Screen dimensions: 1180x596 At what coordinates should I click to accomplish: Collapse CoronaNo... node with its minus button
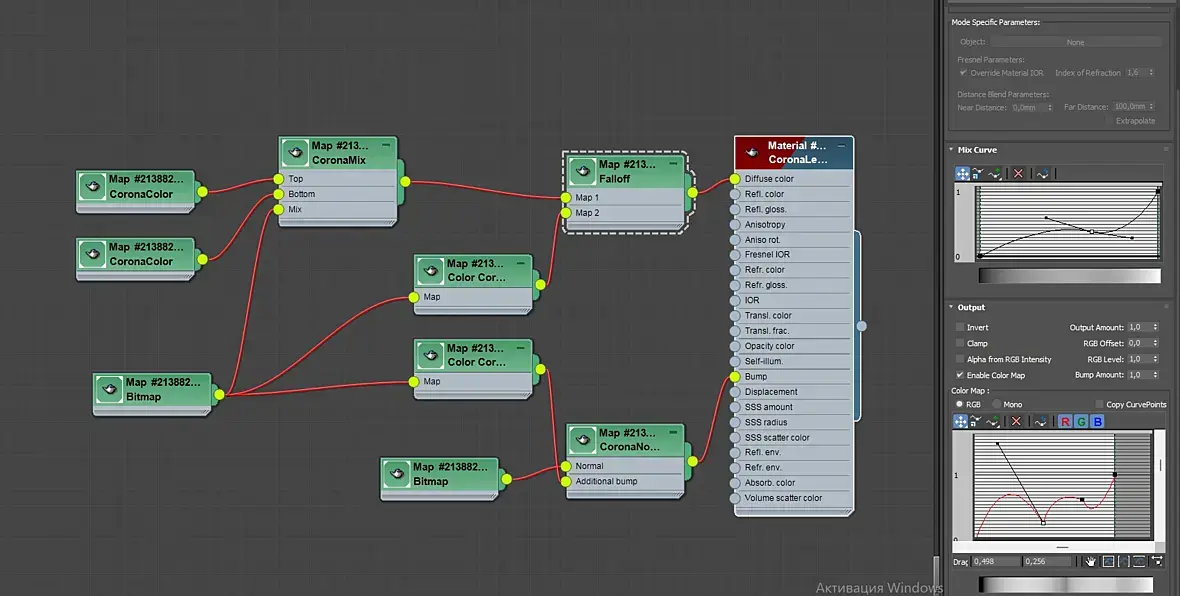[x=674, y=432]
